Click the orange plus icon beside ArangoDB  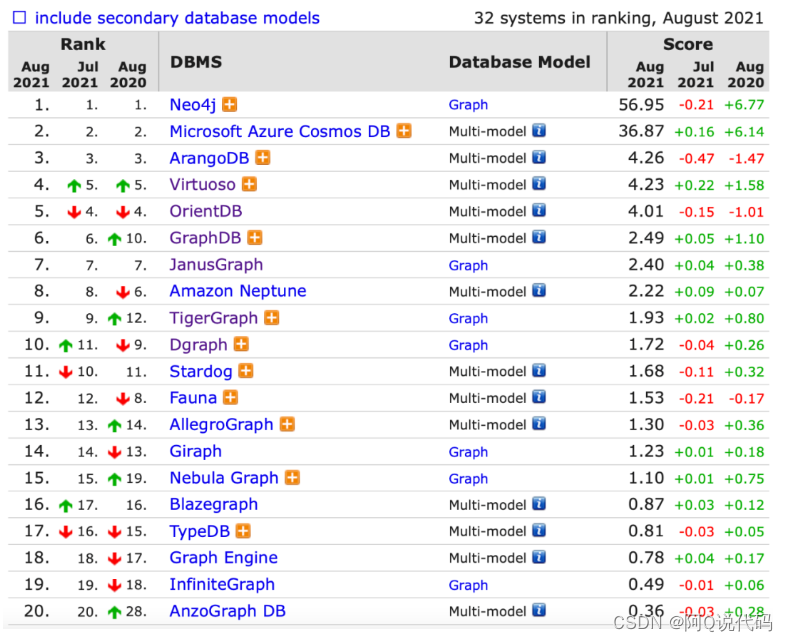coord(262,158)
